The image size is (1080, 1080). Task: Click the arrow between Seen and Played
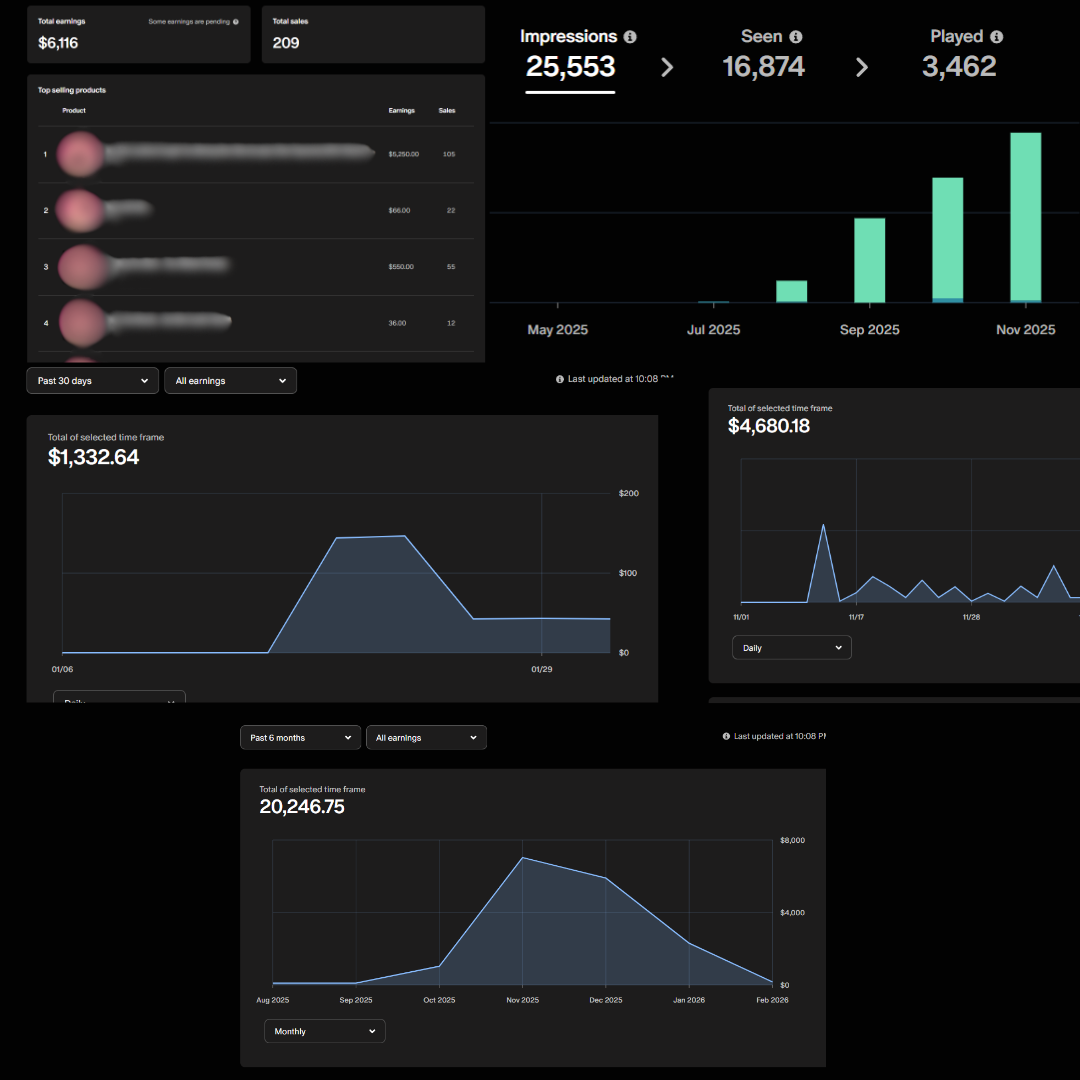(862, 67)
